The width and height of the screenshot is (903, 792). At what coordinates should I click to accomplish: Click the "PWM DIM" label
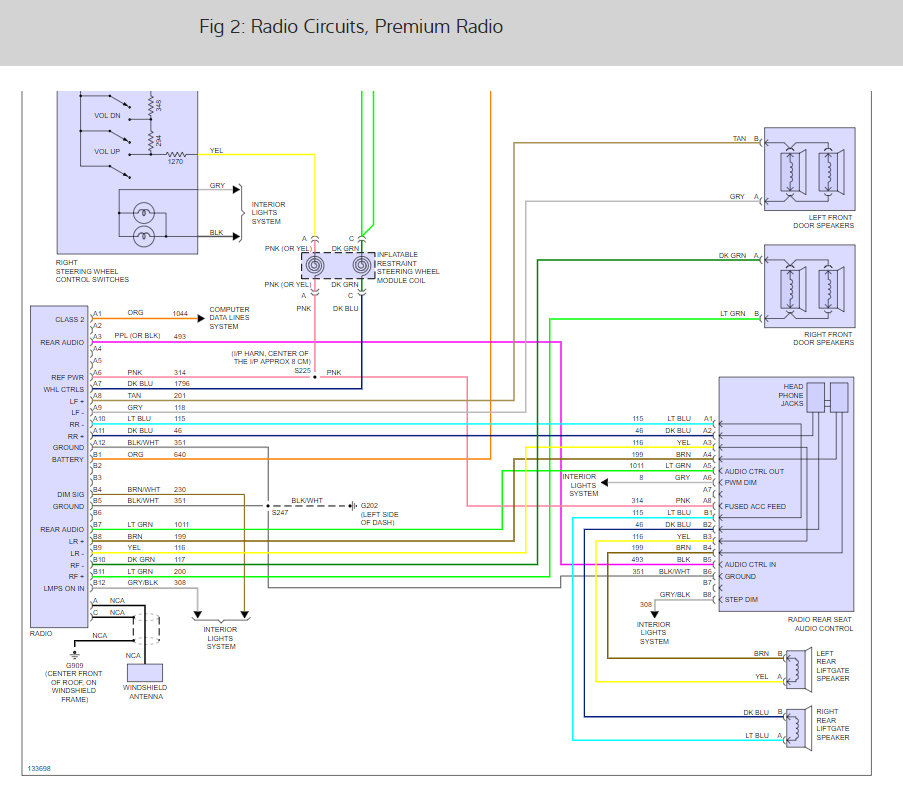pos(741,483)
